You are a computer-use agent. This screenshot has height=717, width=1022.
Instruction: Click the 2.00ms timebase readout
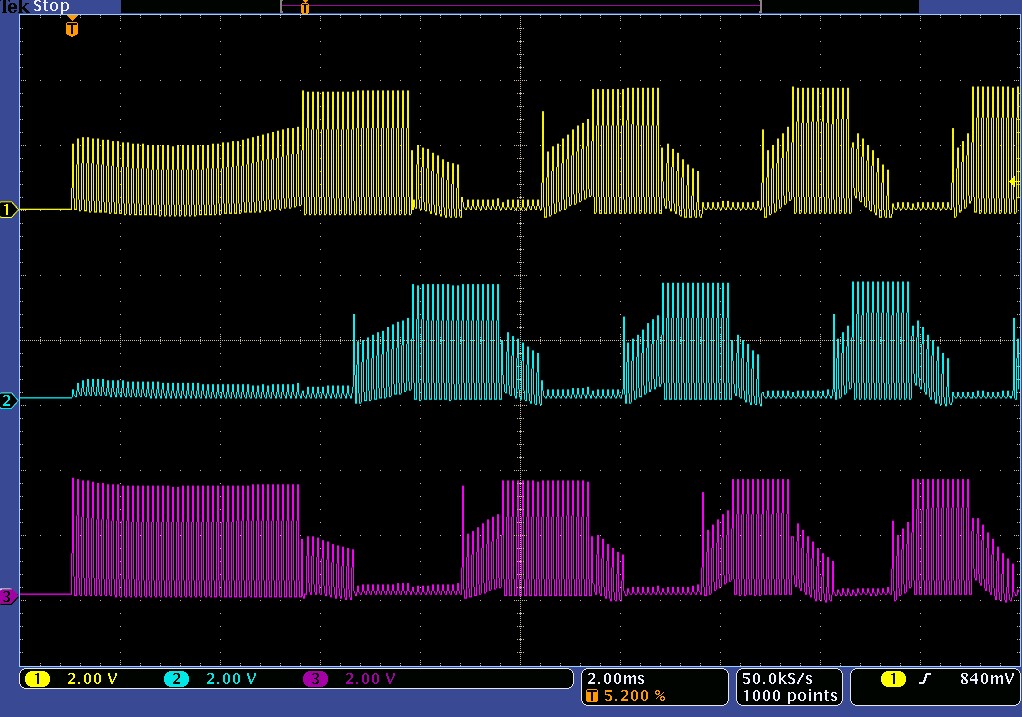point(615,679)
